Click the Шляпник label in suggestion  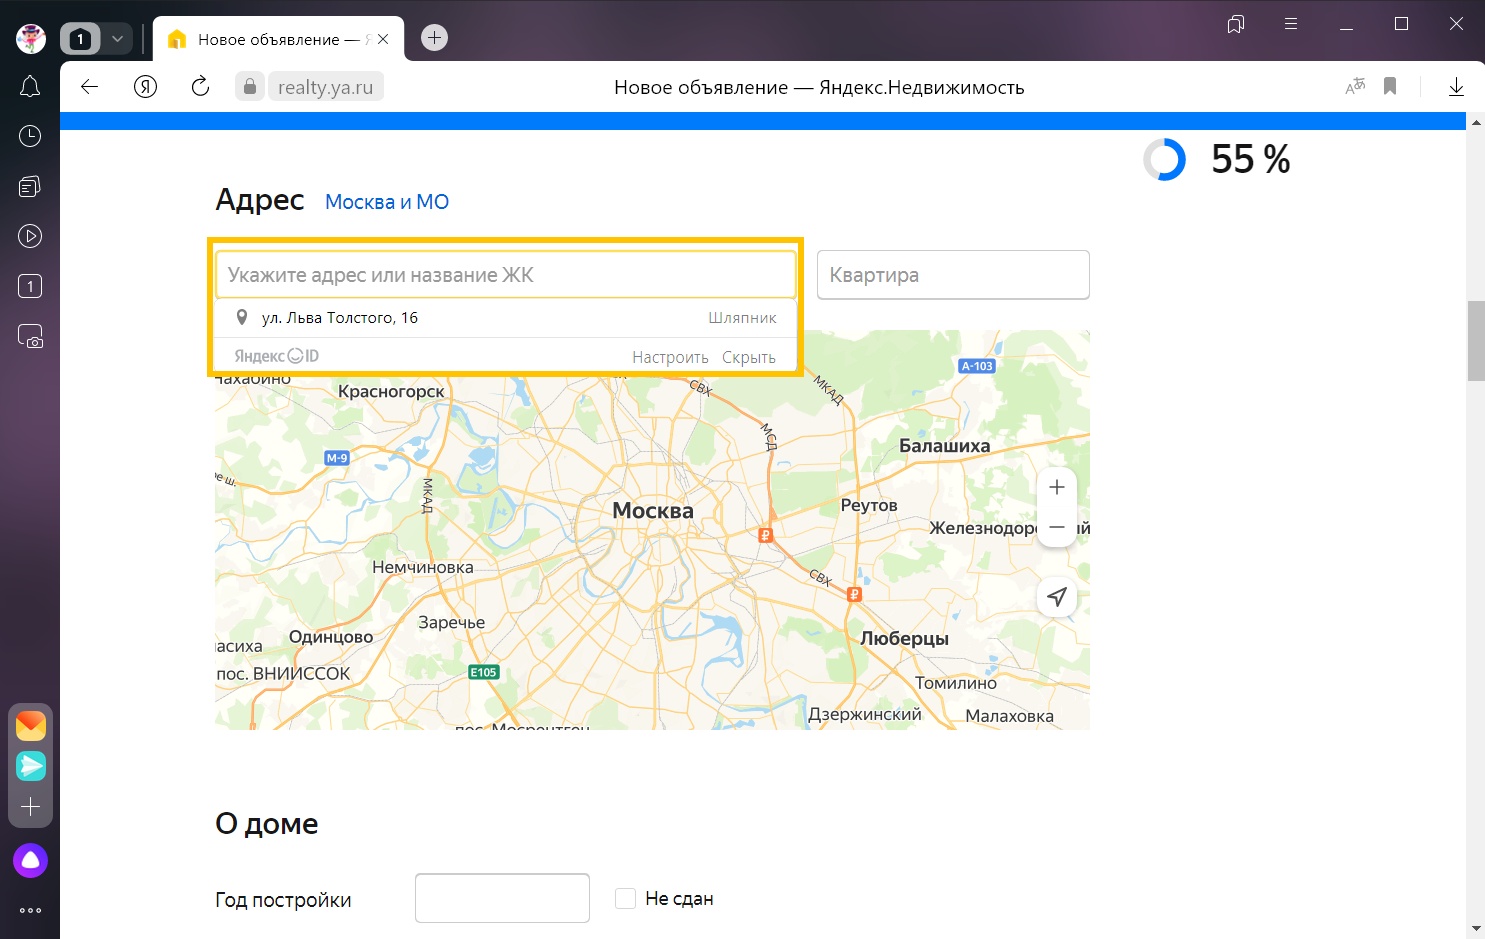tap(742, 318)
